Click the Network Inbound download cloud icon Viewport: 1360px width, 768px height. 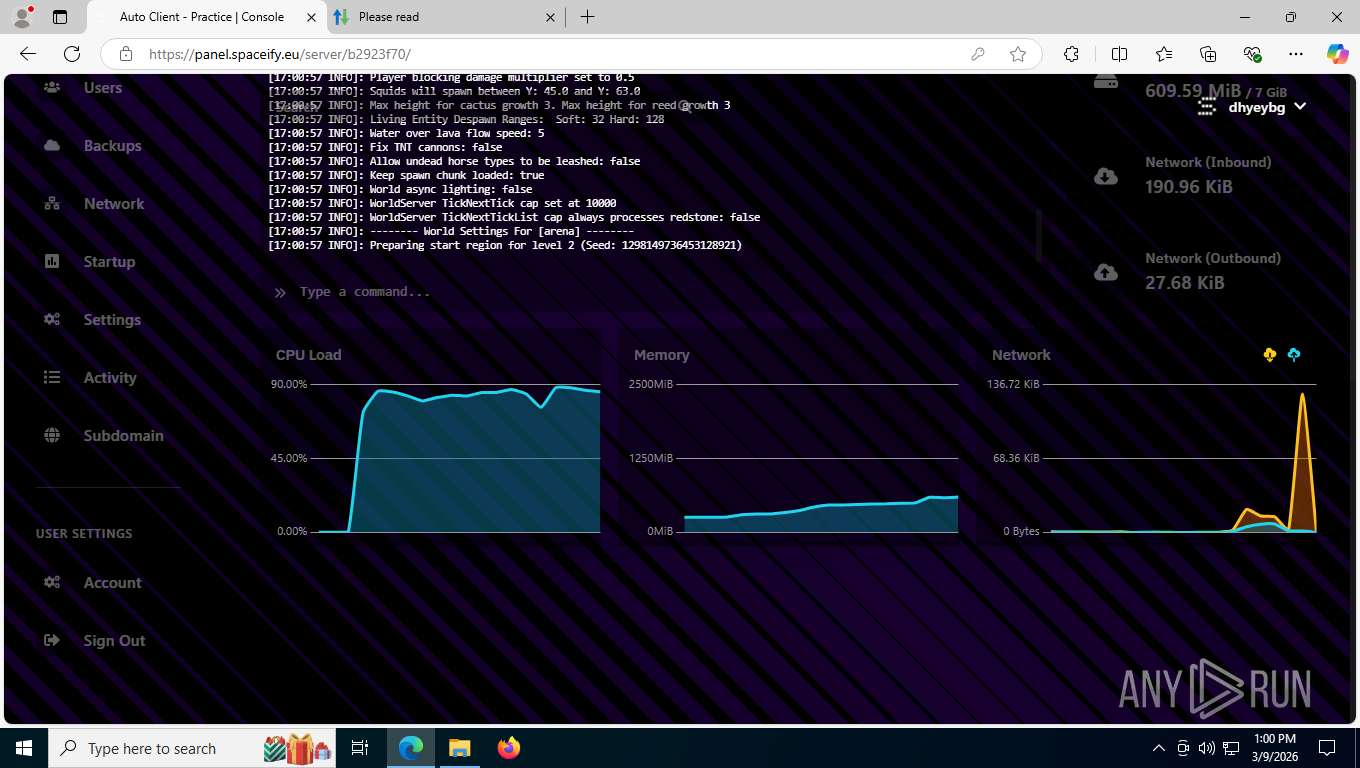[1106, 176]
